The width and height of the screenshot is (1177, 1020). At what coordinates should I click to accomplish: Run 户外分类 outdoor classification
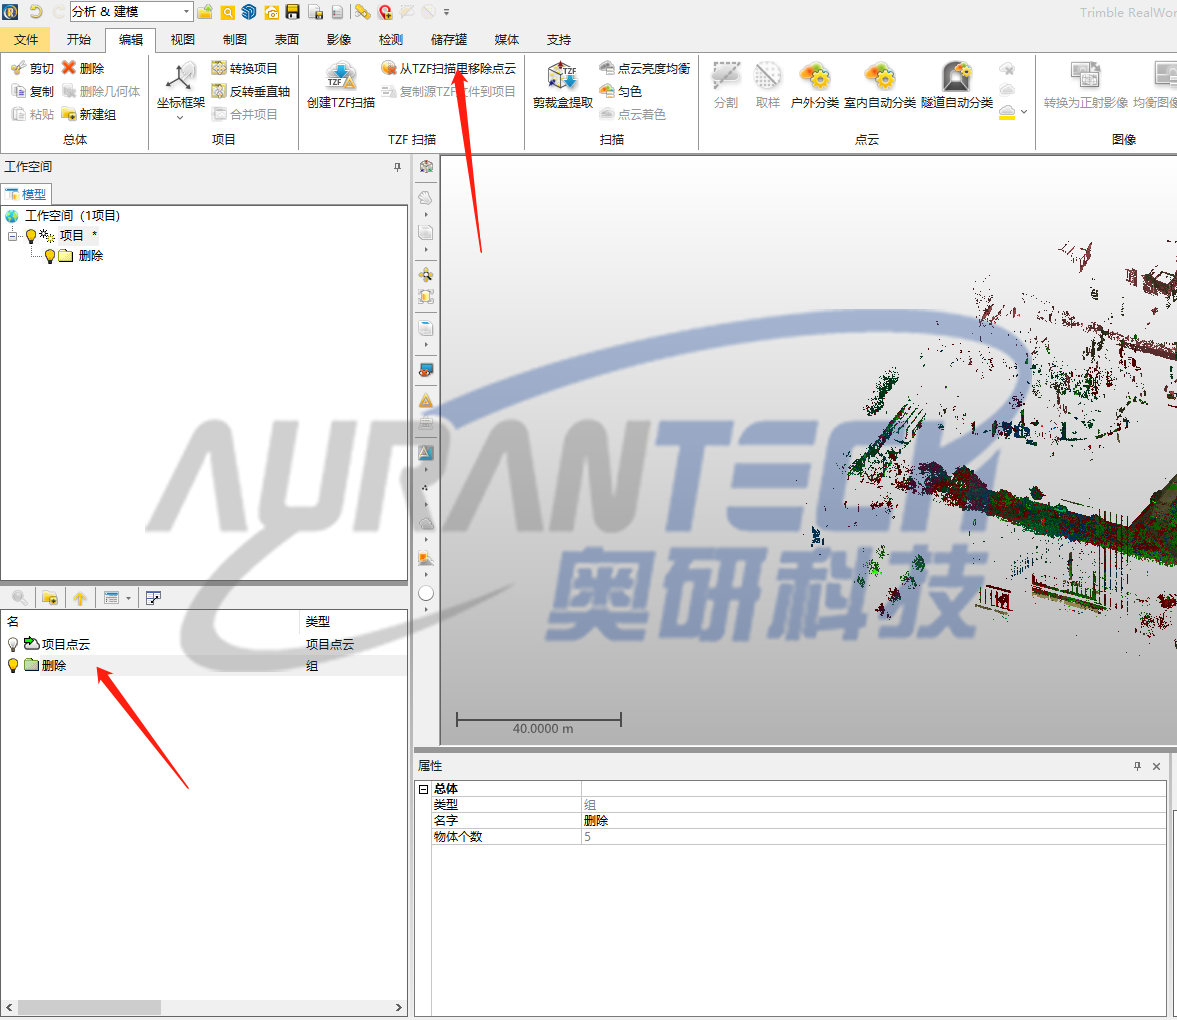[x=814, y=86]
